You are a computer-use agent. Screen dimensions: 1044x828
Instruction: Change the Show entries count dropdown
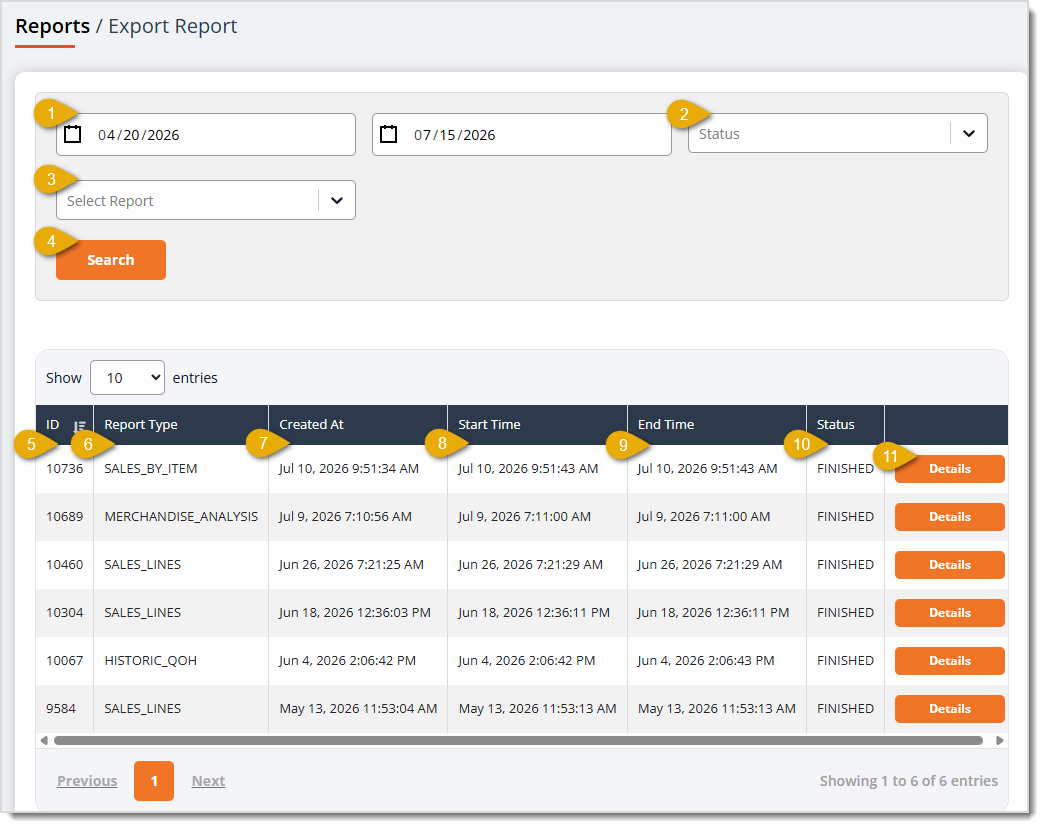tap(127, 378)
